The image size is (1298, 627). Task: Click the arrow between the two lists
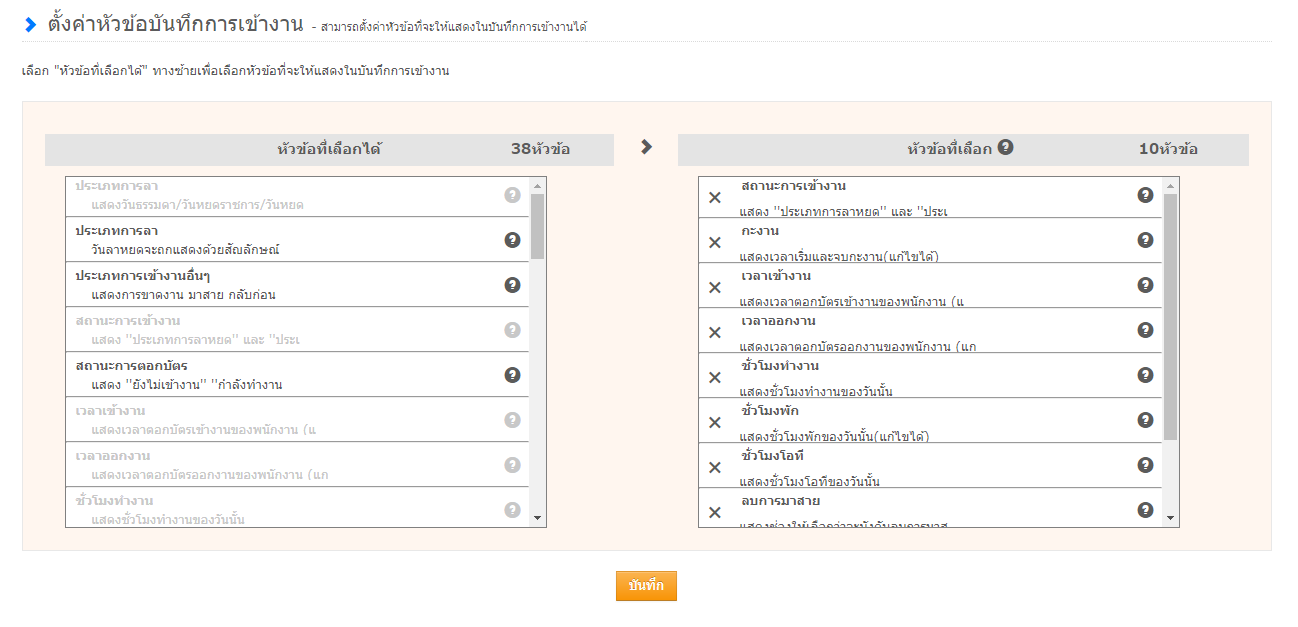646,147
